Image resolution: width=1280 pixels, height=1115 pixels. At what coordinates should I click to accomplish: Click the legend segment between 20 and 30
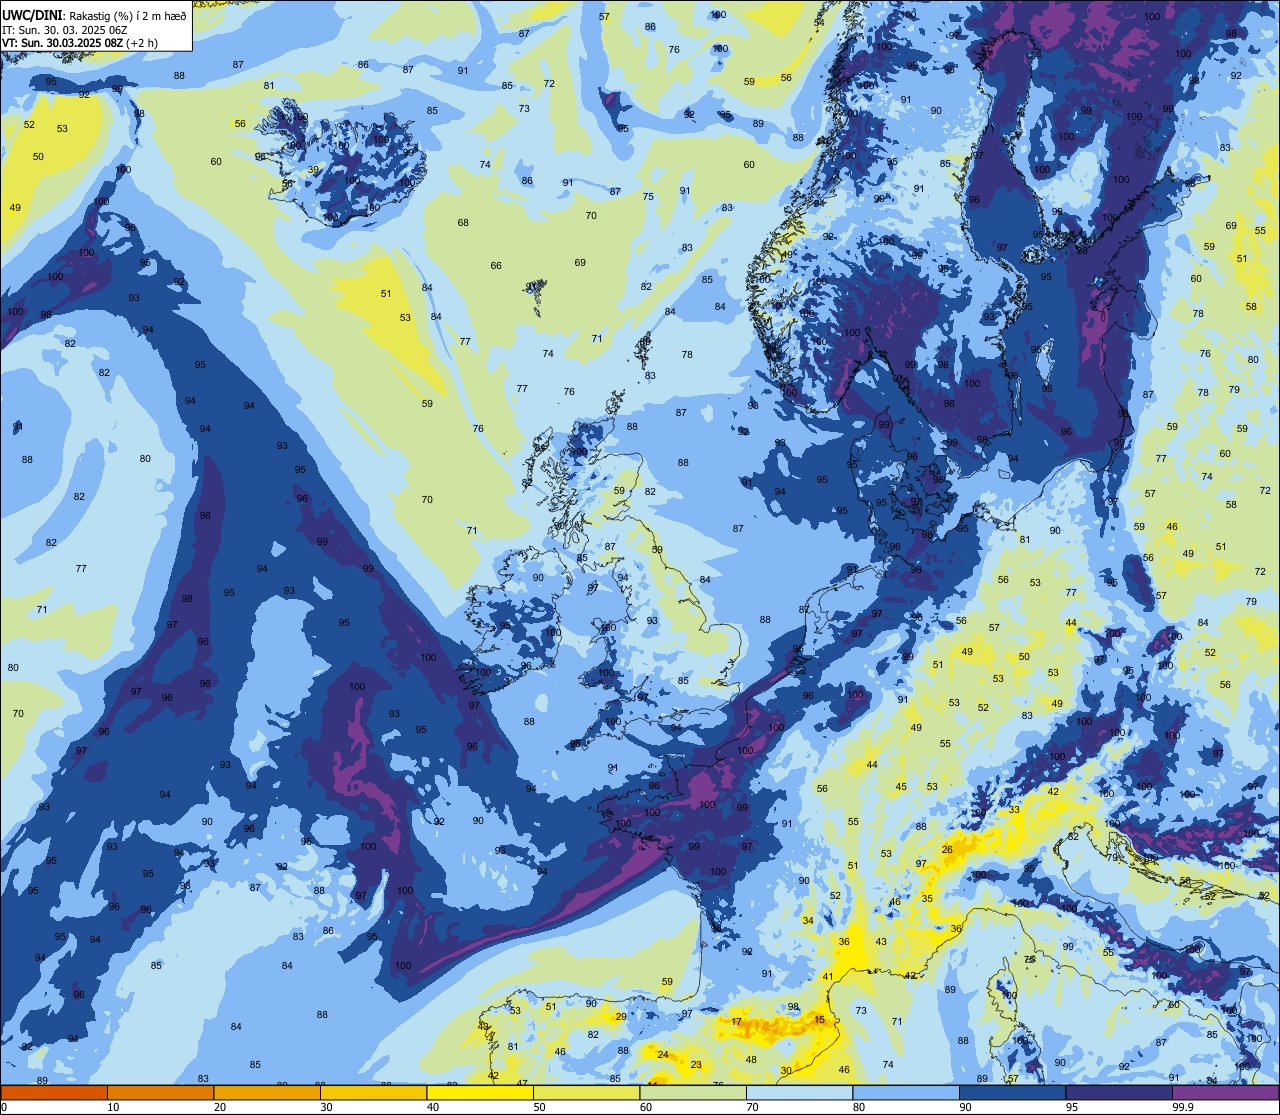click(267, 1092)
